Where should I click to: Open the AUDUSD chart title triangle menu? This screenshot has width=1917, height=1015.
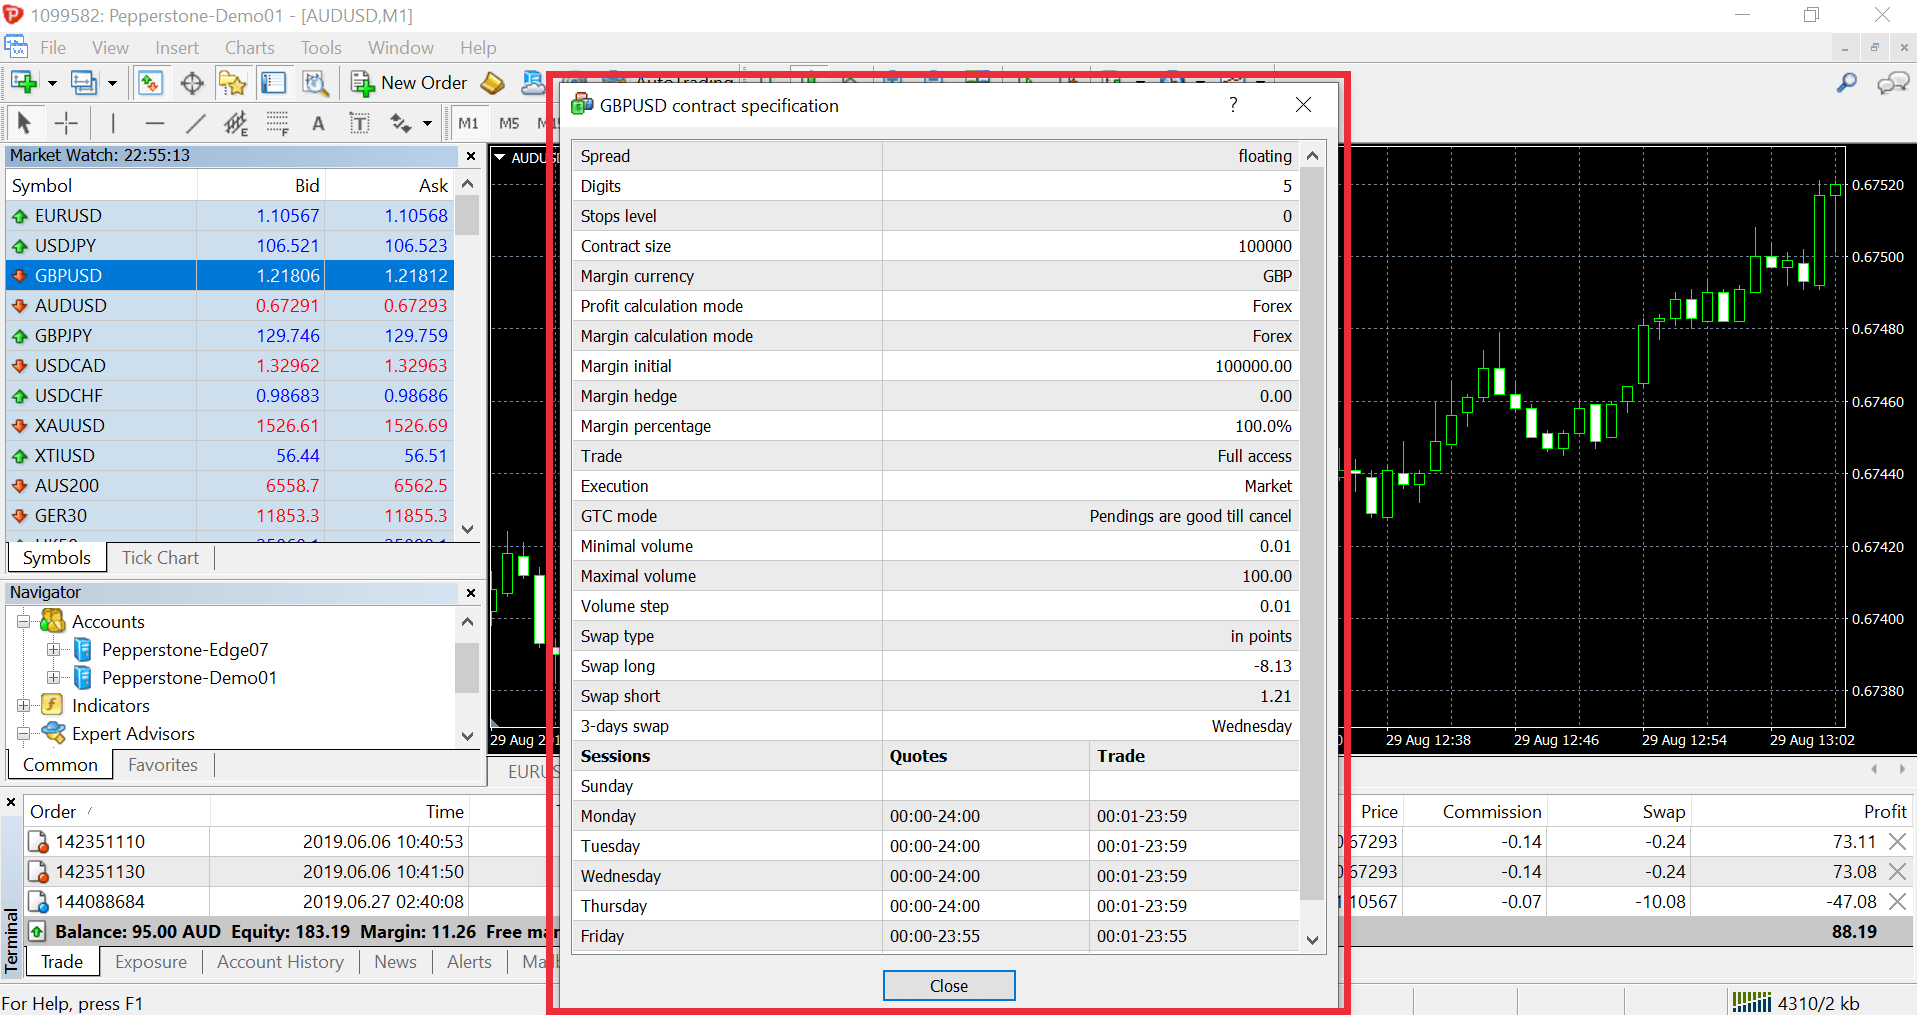tap(500, 158)
